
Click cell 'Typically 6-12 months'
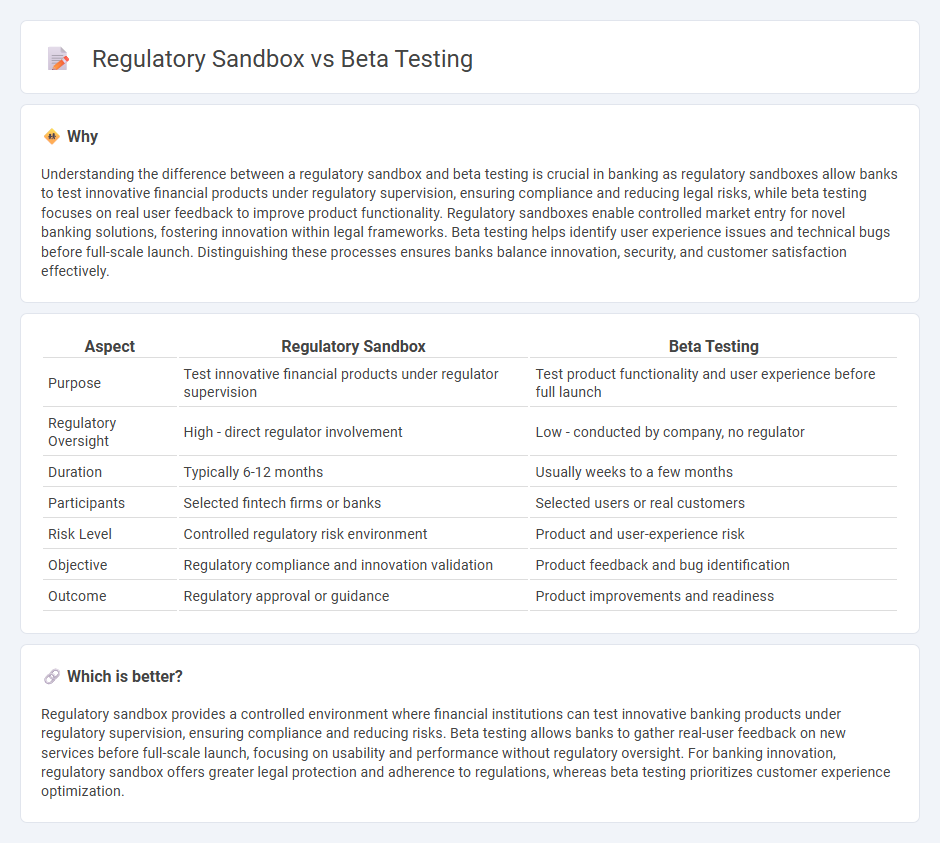pos(353,472)
